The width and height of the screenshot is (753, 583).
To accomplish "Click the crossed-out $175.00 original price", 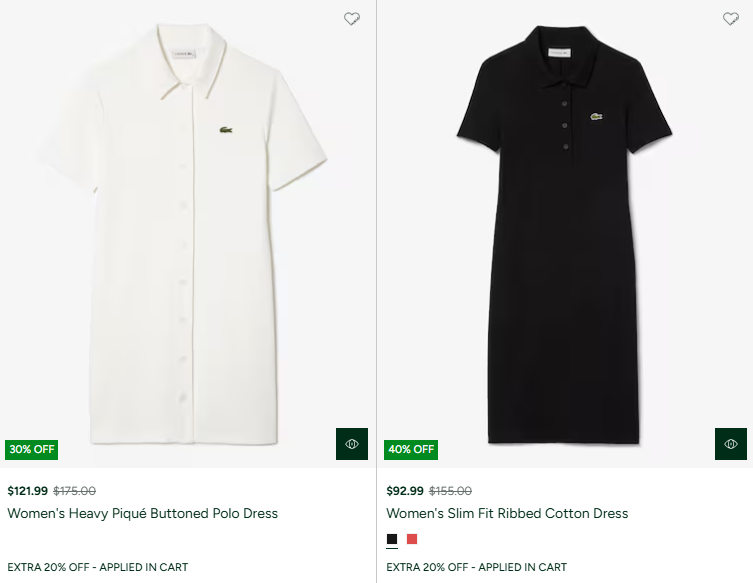I will click(x=75, y=491).
